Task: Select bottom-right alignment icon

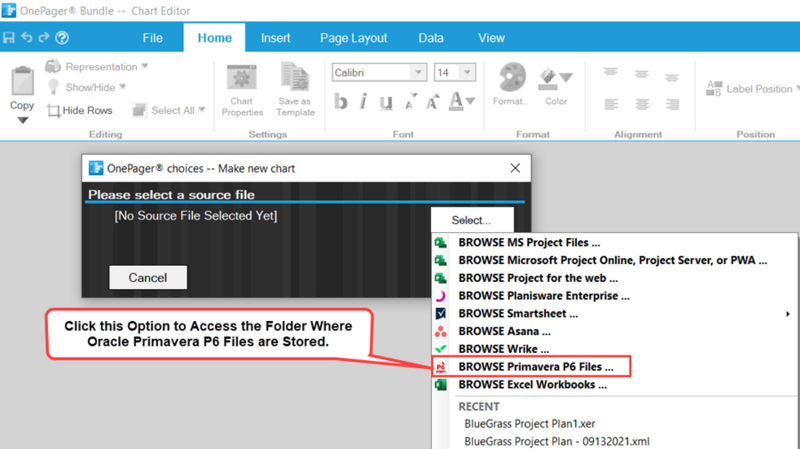Action: [672, 105]
